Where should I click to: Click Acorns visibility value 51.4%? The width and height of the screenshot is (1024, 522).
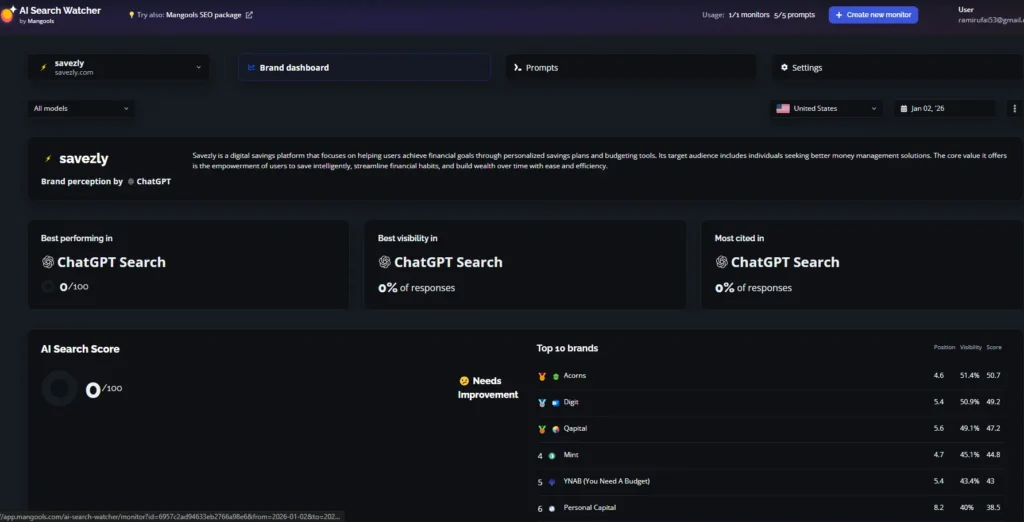(x=969, y=376)
